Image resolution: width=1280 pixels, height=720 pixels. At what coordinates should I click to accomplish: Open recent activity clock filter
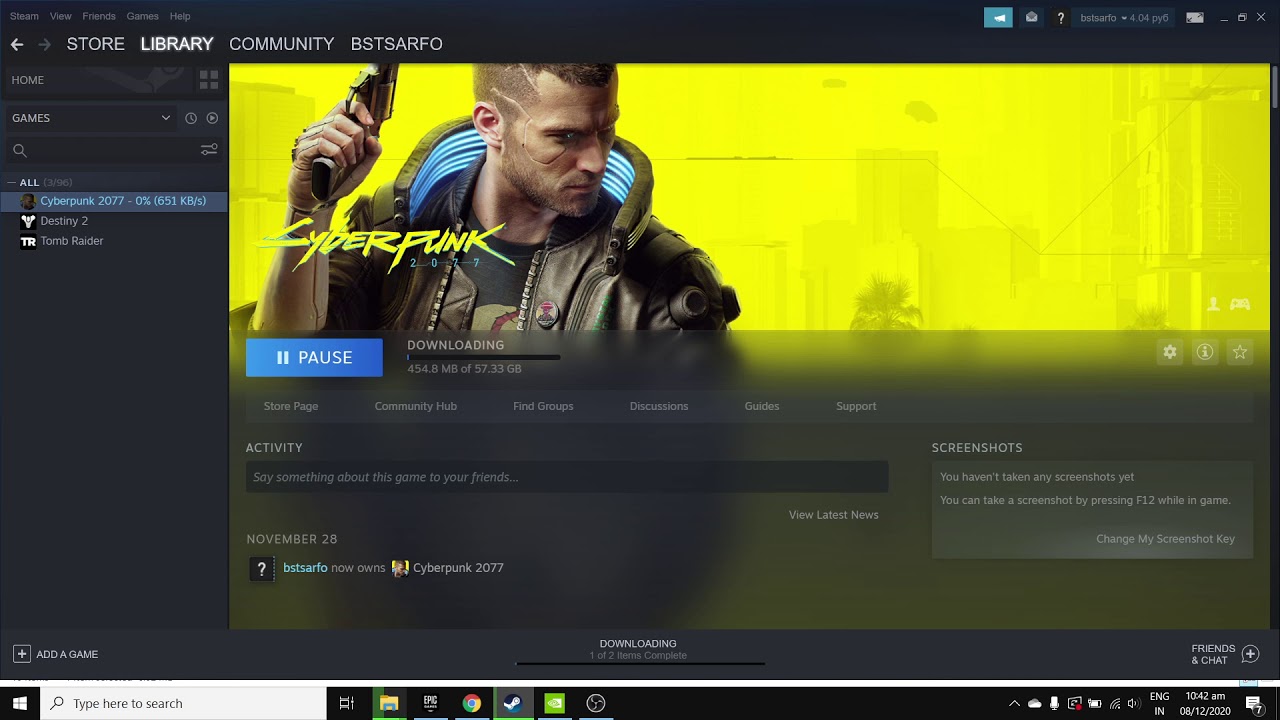click(191, 118)
